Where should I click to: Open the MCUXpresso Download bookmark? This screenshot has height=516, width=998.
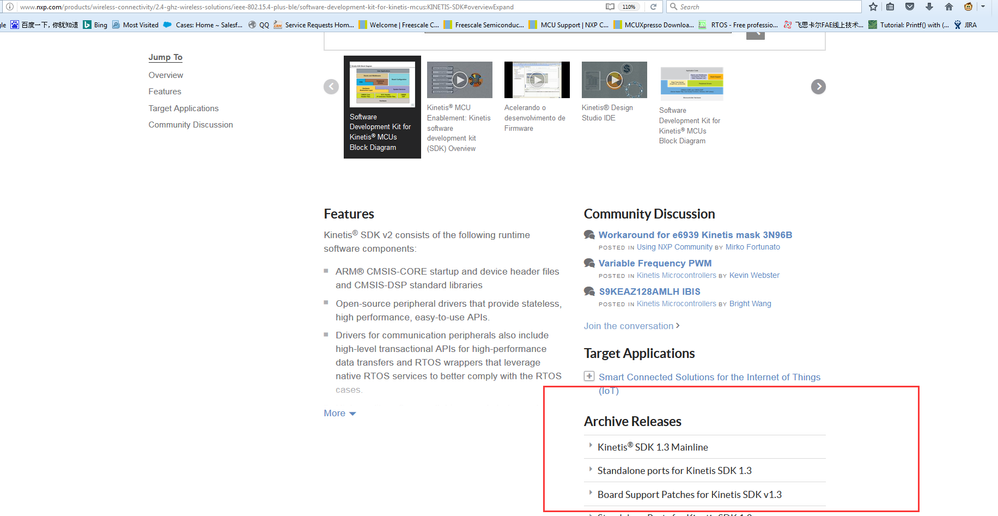pyautogui.click(x=654, y=25)
